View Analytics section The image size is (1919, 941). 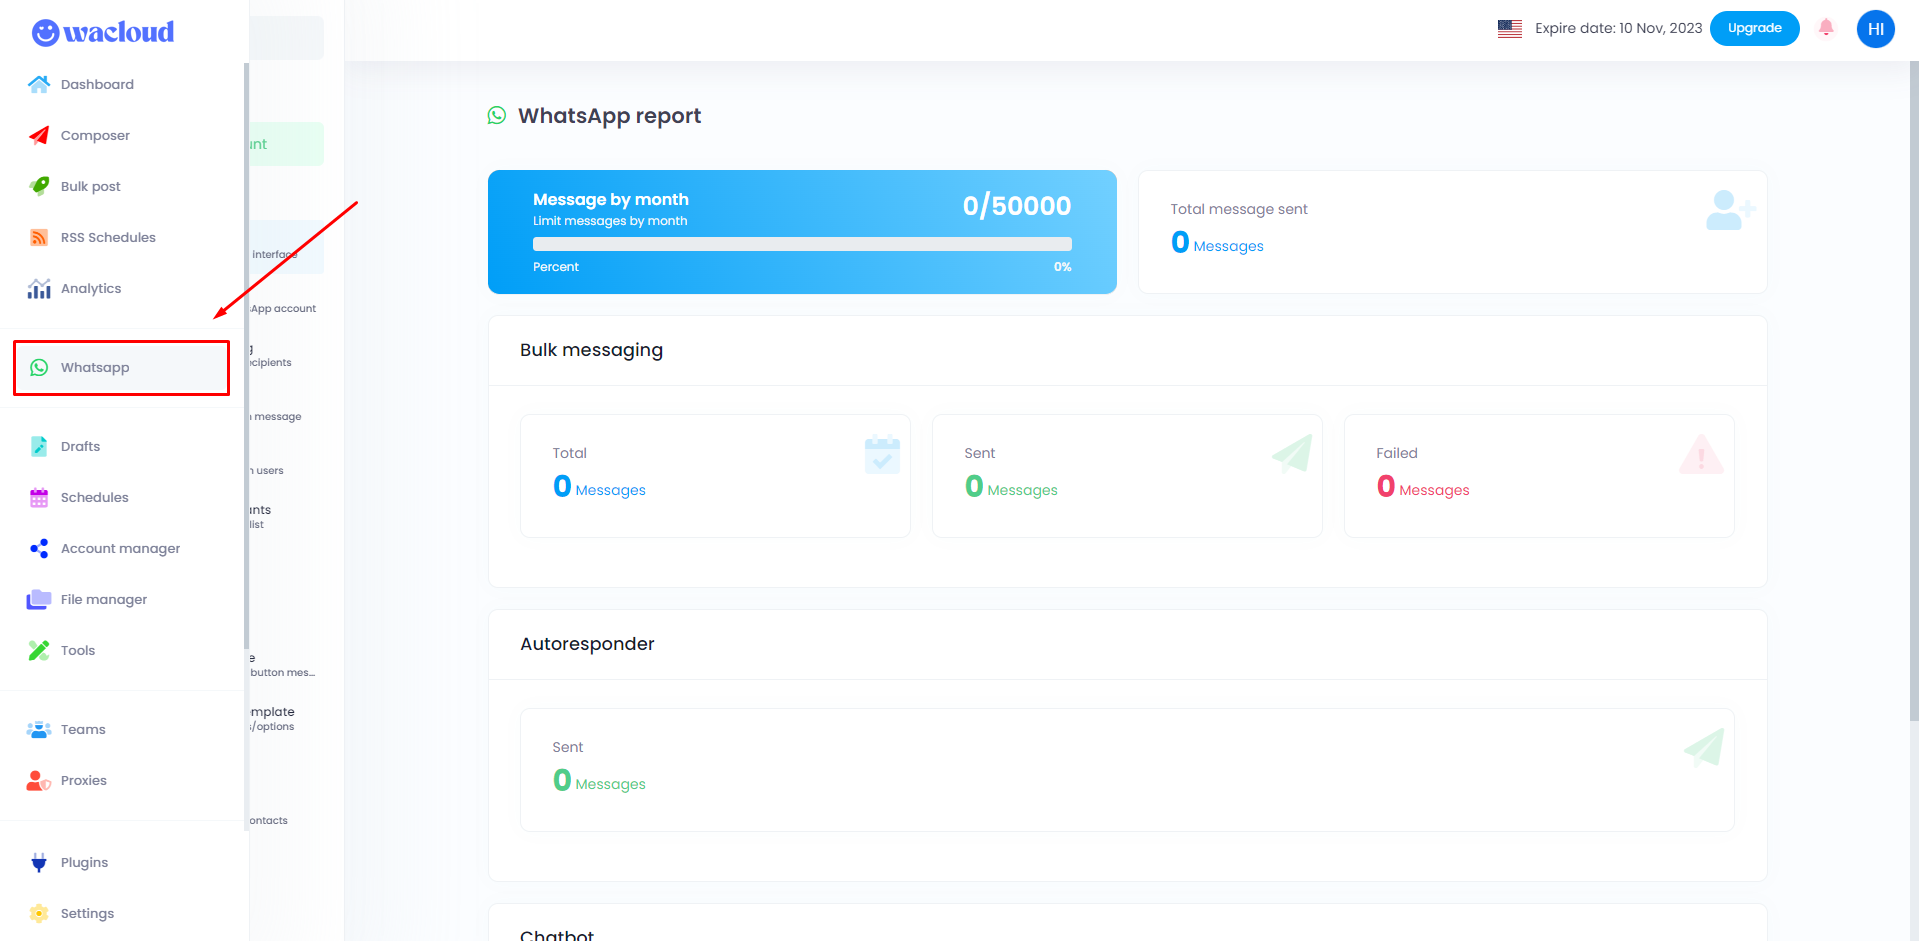(89, 288)
